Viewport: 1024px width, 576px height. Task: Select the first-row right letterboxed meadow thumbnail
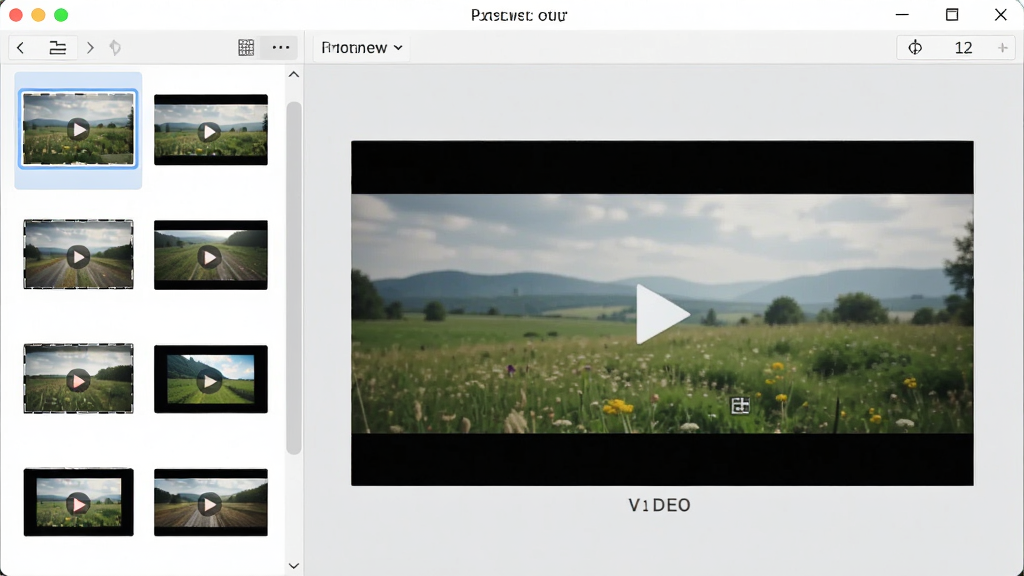(211, 130)
